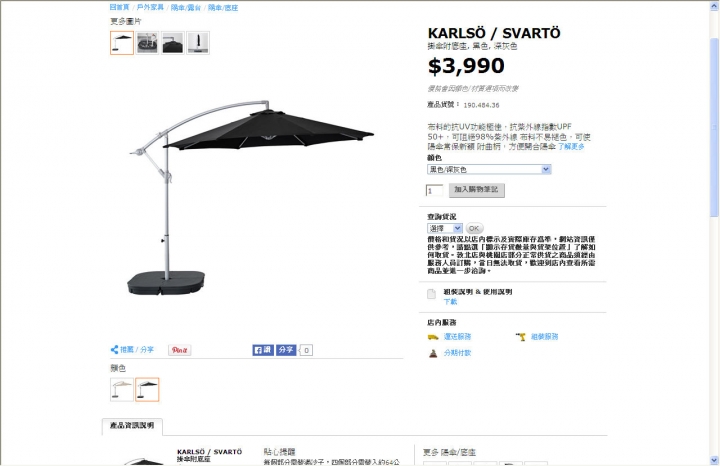Open the 顏色 color dropdown

click(489, 169)
